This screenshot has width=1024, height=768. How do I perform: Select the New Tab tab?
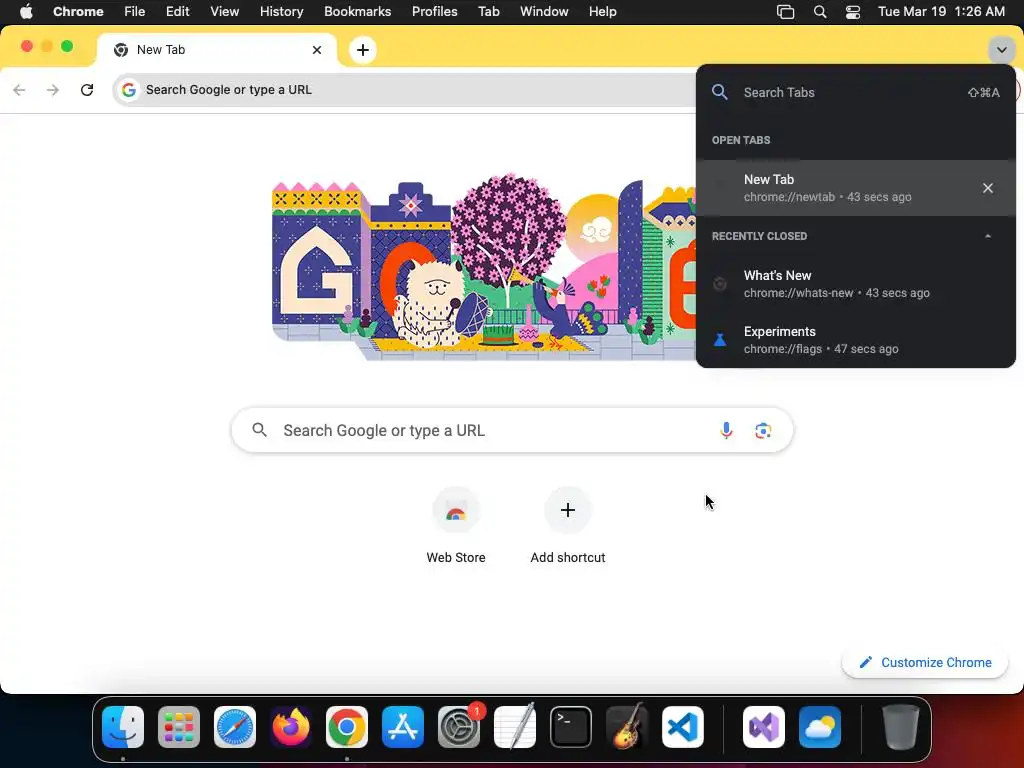[x=216, y=50]
